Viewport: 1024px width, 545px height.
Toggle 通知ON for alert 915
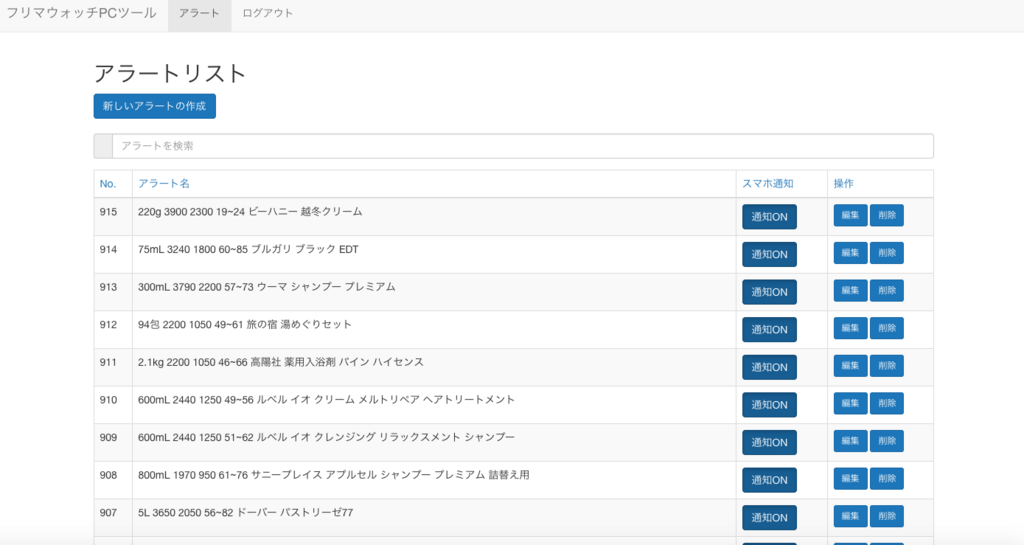(769, 217)
